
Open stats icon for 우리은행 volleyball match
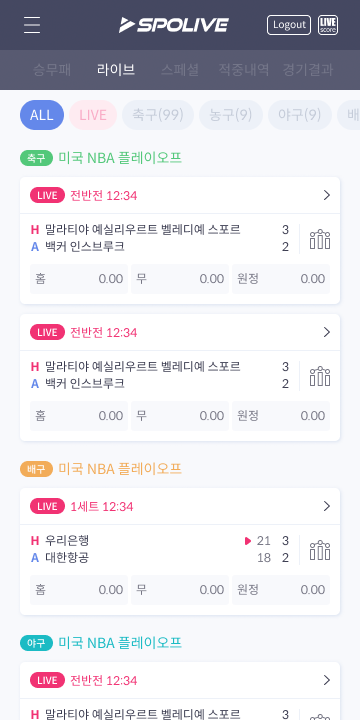pyautogui.click(x=320, y=550)
